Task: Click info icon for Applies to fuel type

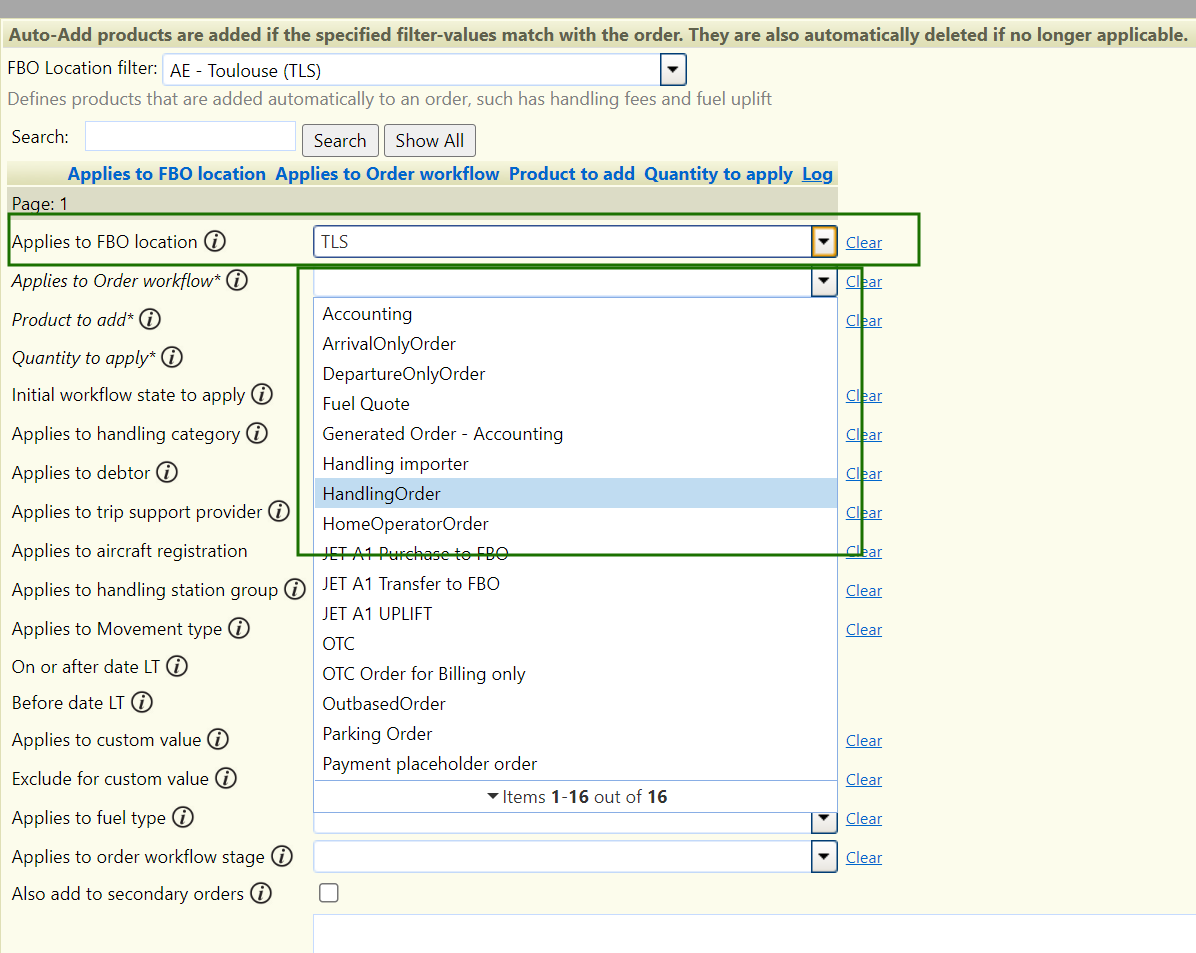Action: tap(183, 818)
